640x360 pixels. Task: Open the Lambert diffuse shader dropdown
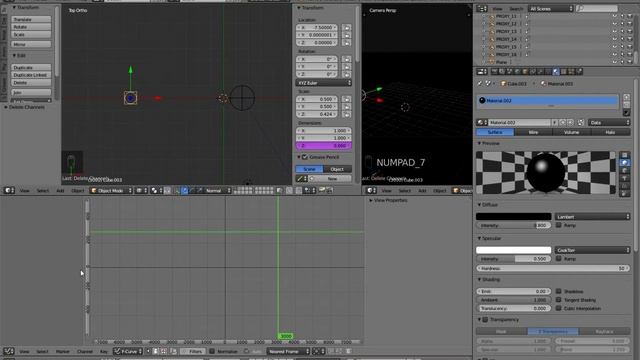click(592, 217)
